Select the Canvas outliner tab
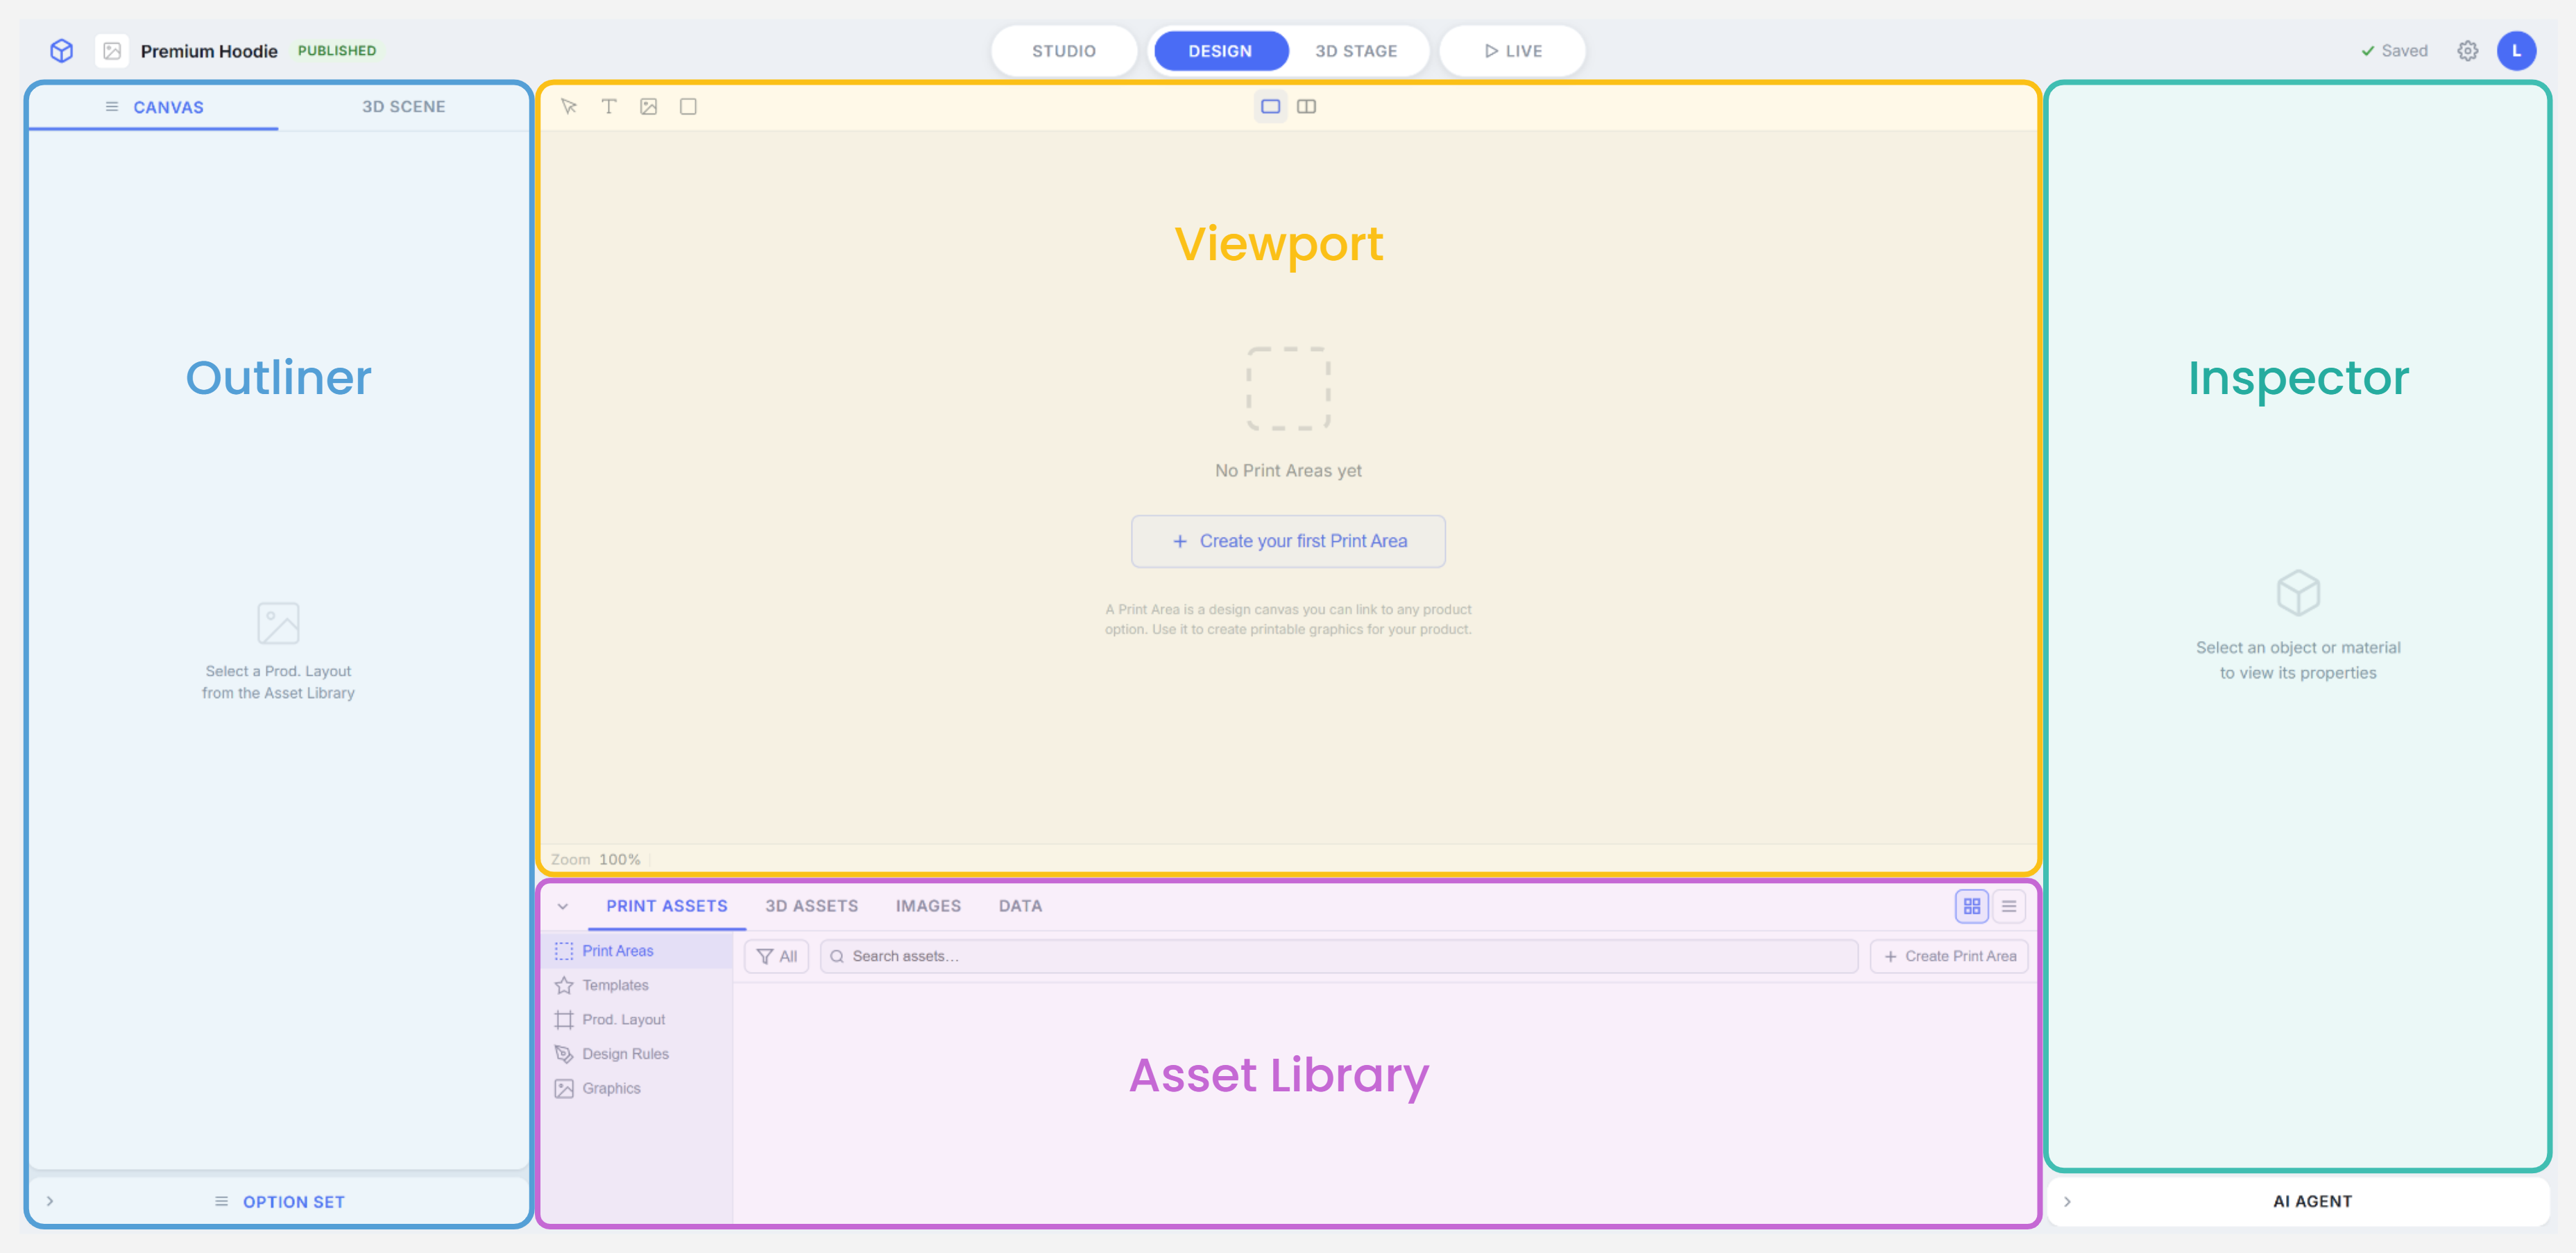 154,107
